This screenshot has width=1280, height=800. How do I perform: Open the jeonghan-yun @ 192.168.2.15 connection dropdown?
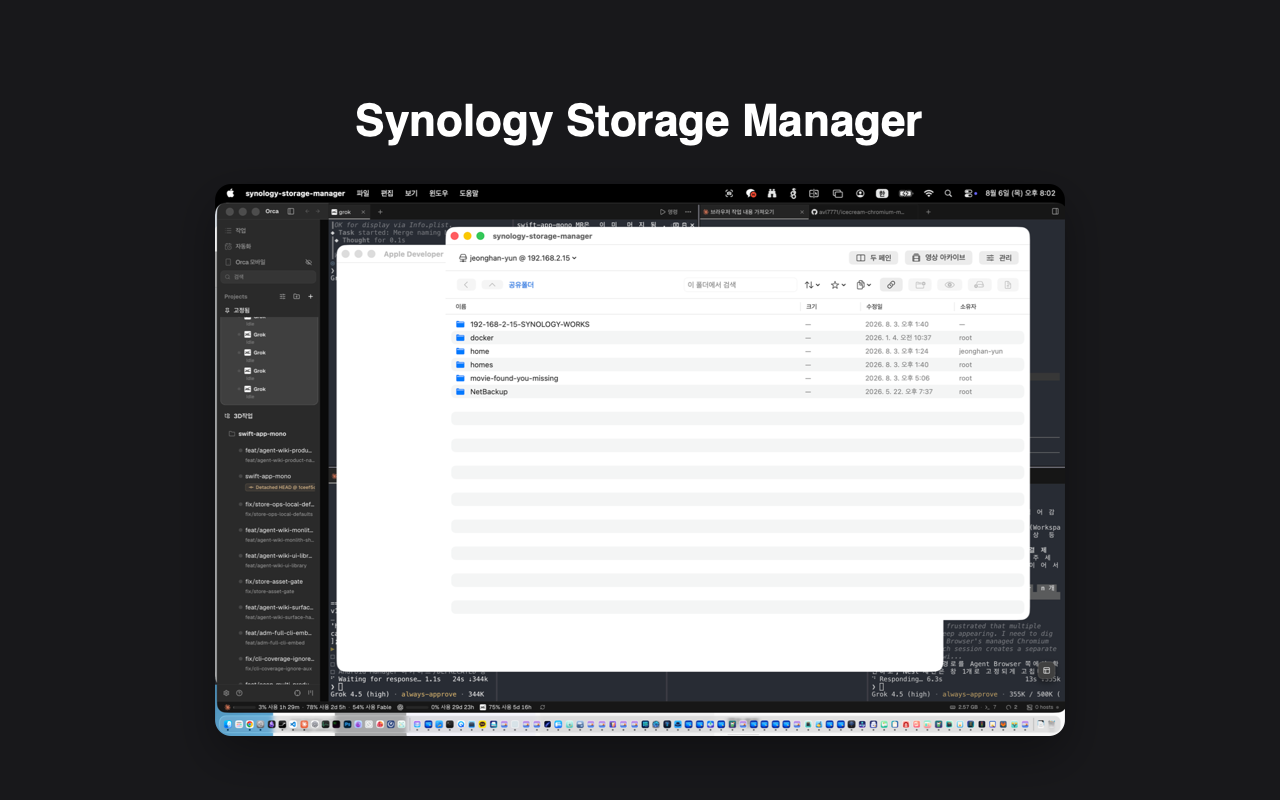[x=518, y=258]
